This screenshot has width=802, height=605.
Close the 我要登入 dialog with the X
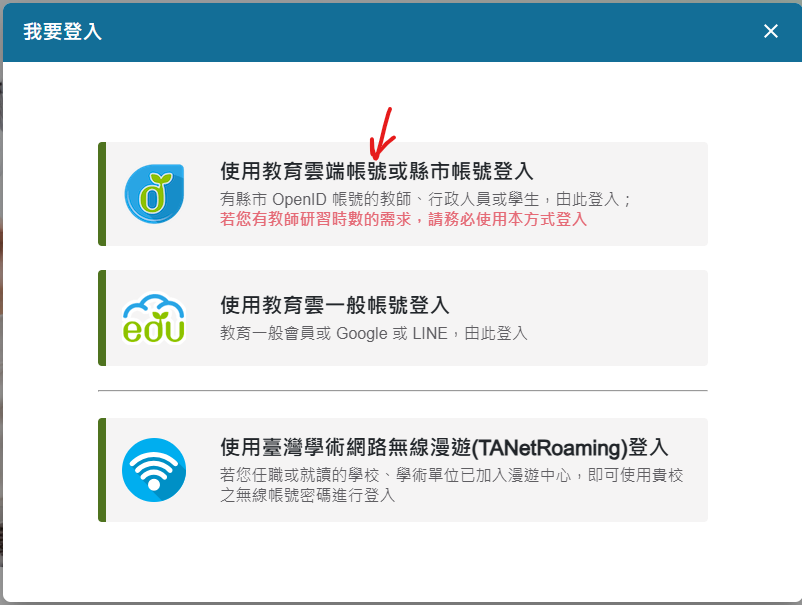coord(771,31)
